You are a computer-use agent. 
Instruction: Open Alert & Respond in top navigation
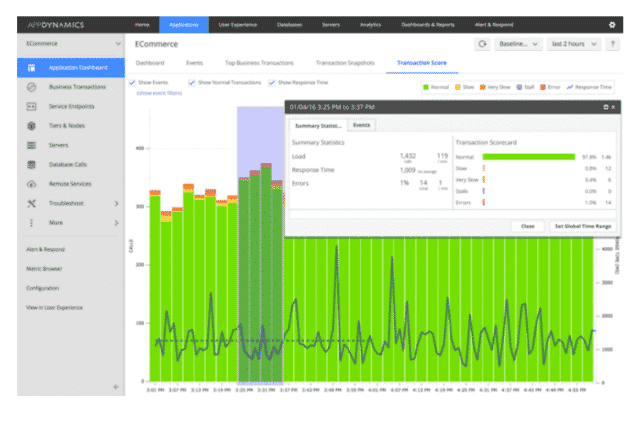494,25
